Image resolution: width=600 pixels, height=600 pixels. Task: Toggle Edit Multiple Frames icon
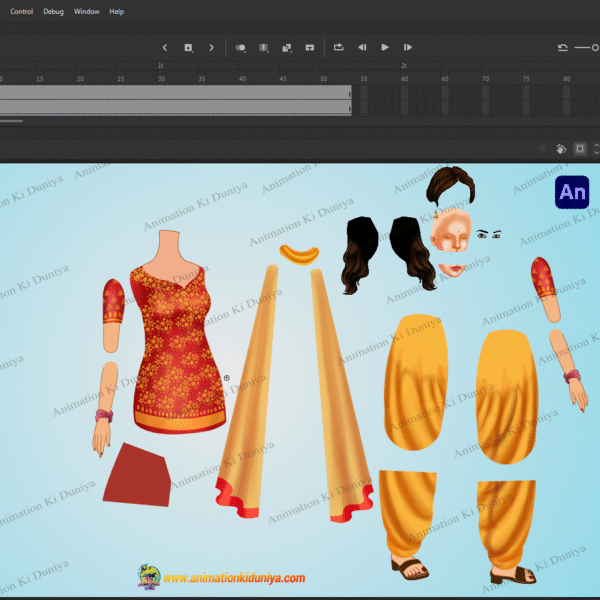(264, 47)
